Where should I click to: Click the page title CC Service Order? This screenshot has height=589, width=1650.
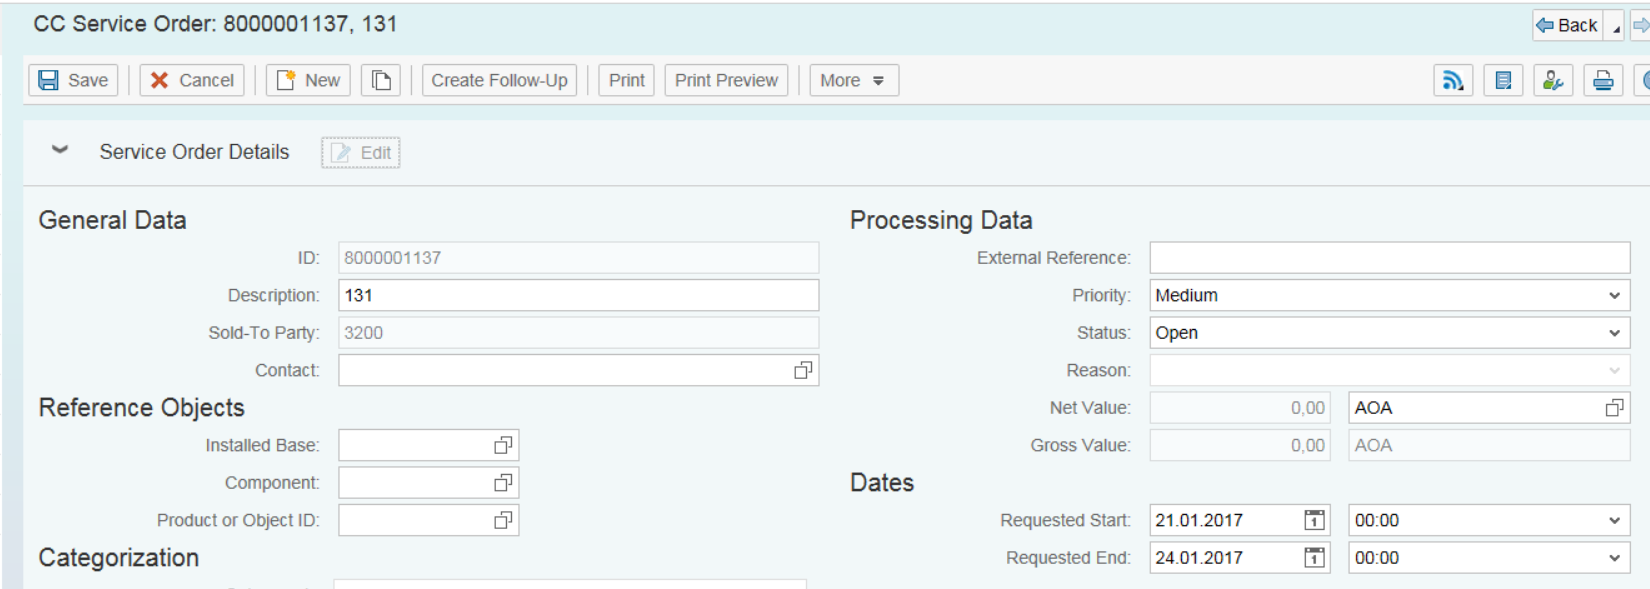click(215, 24)
